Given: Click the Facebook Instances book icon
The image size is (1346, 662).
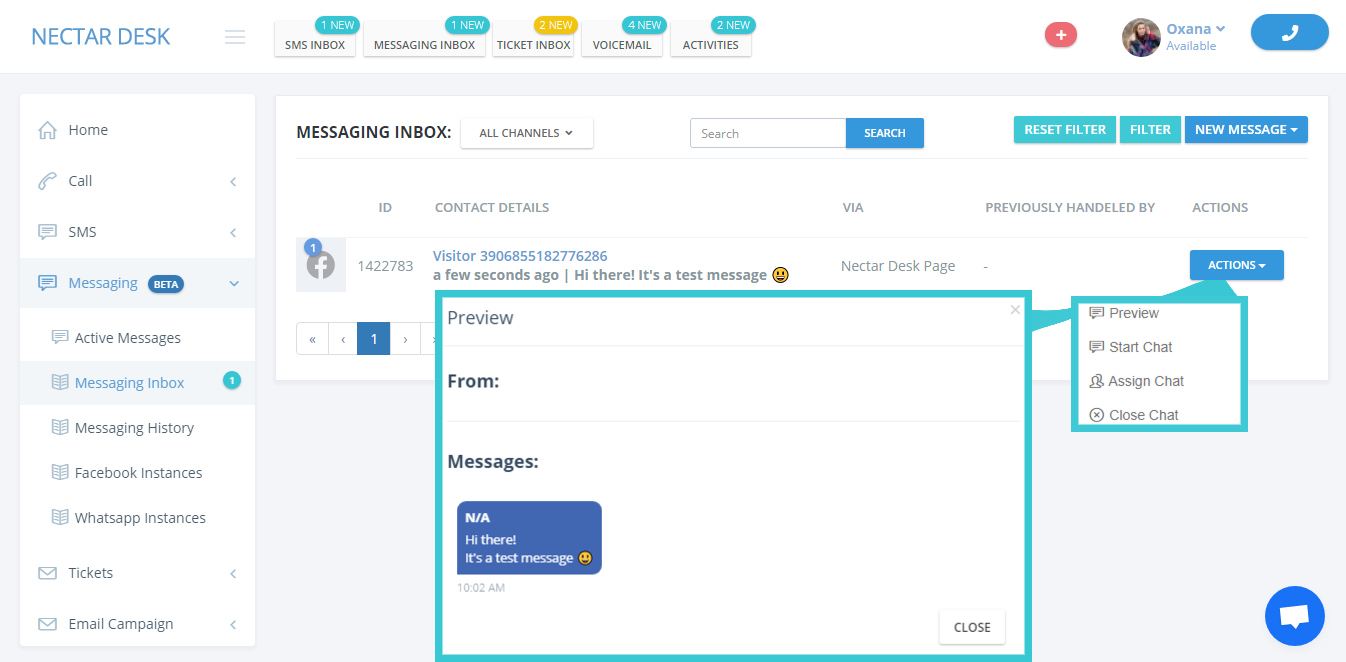Looking at the screenshot, I should [60, 472].
